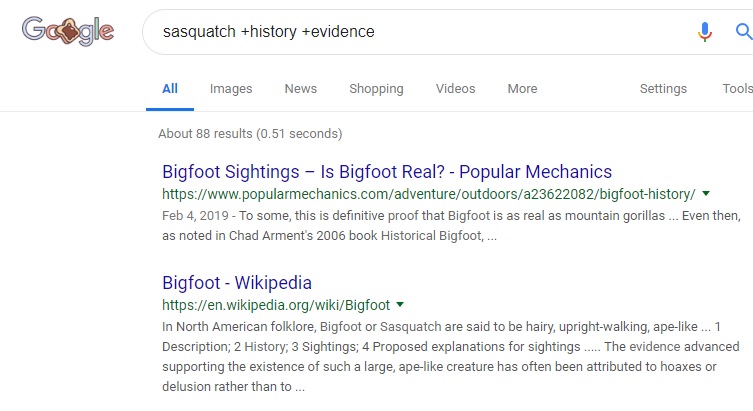
Task: Expand dropdown arrow beside en.wikipedia.org URL
Action: [400, 304]
